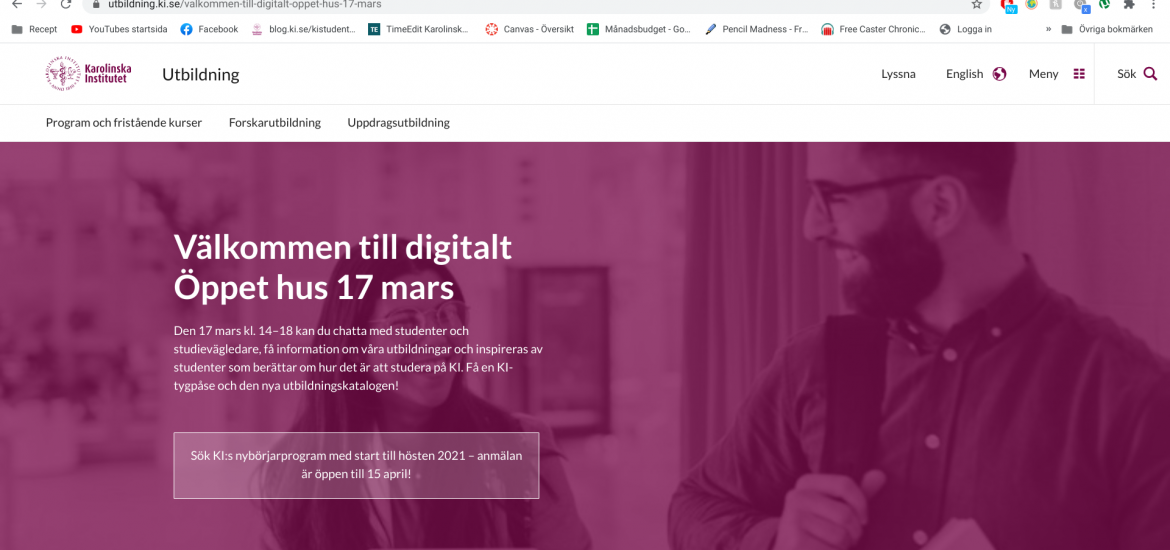1170x550 pixels.
Task: Expand the hidden bookmarks chevron
Action: pyautogui.click(x=1048, y=29)
